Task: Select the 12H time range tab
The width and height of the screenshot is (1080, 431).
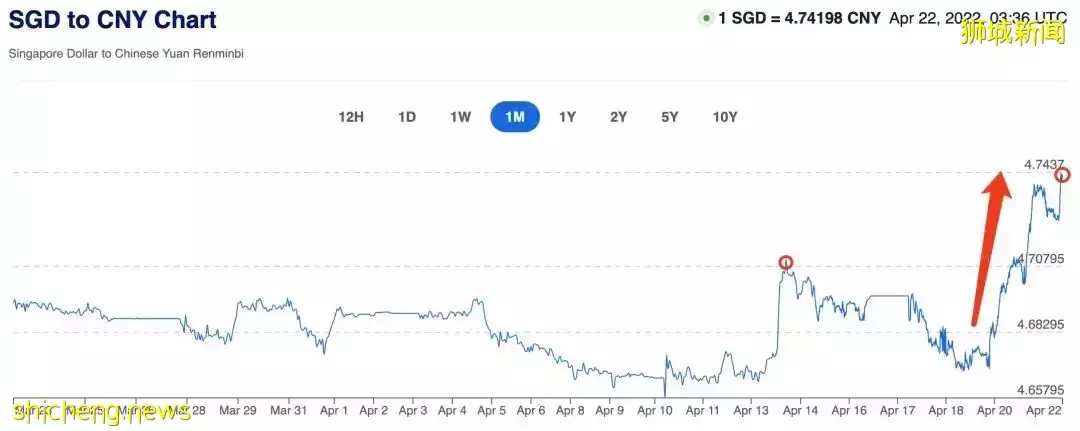Action: 351,117
